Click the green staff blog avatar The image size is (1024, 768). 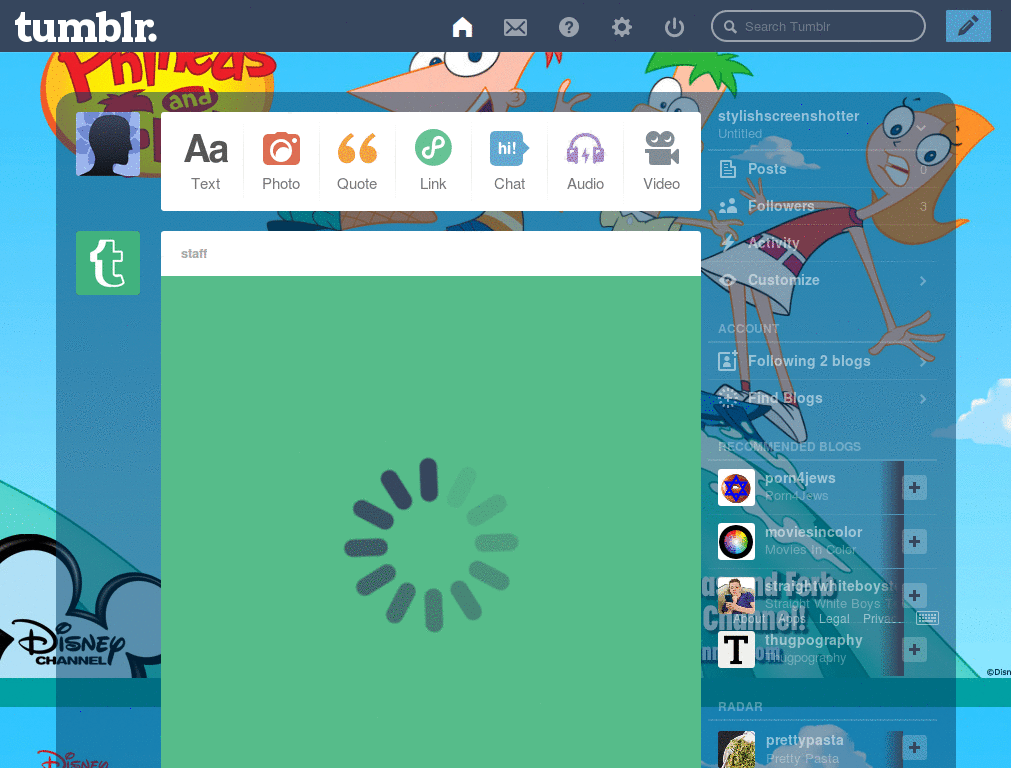click(108, 263)
